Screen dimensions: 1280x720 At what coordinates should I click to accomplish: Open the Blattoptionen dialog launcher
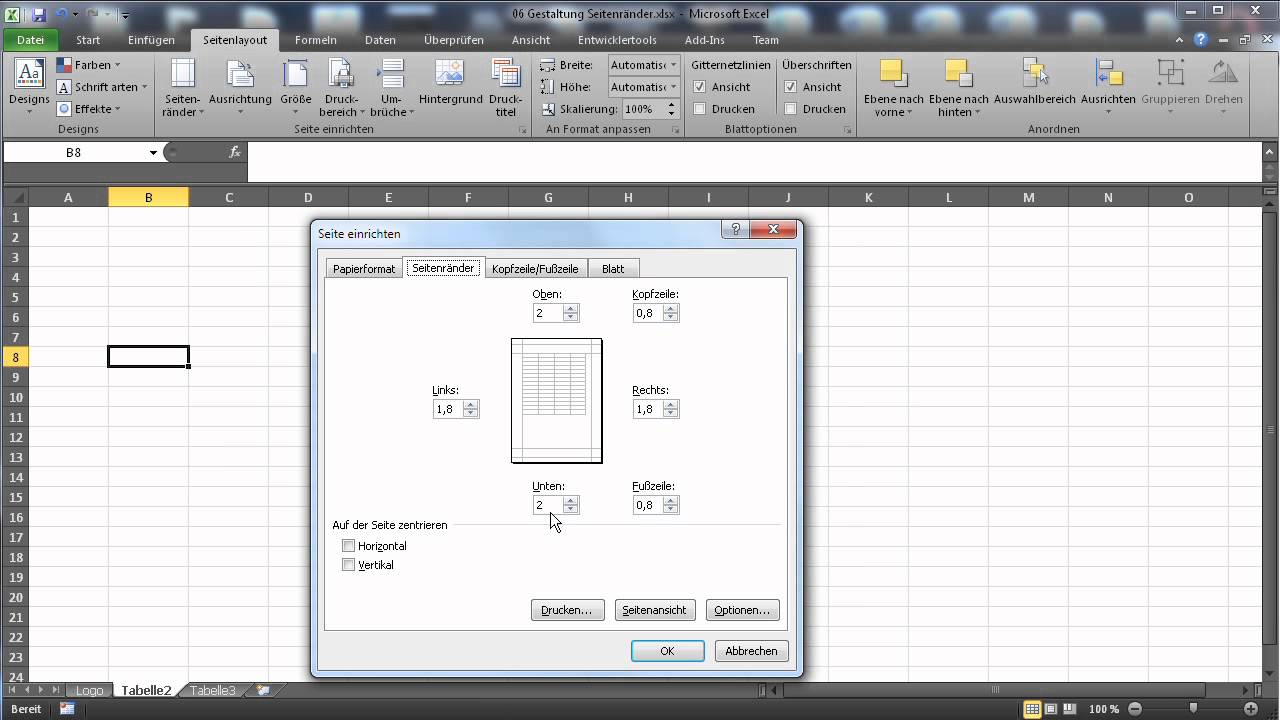coord(848,130)
